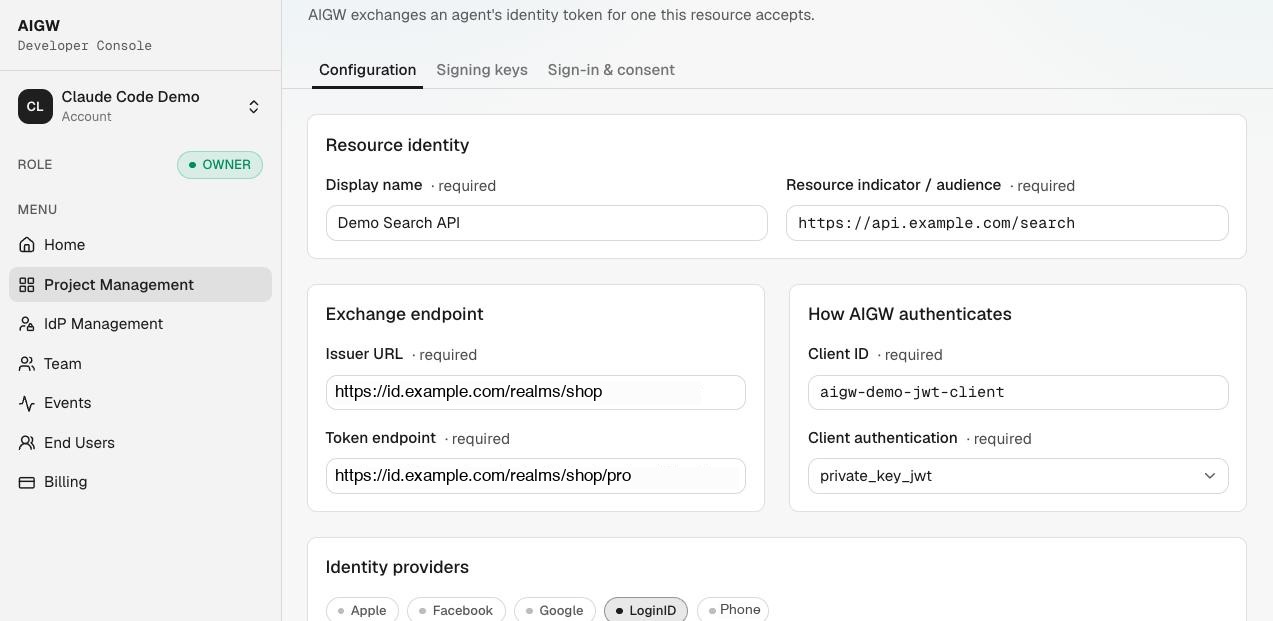Image resolution: width=1273 pixels, height=621 pixels.
Task: Click the Home house icon in the sidebar
Action: tap(27, 245)
